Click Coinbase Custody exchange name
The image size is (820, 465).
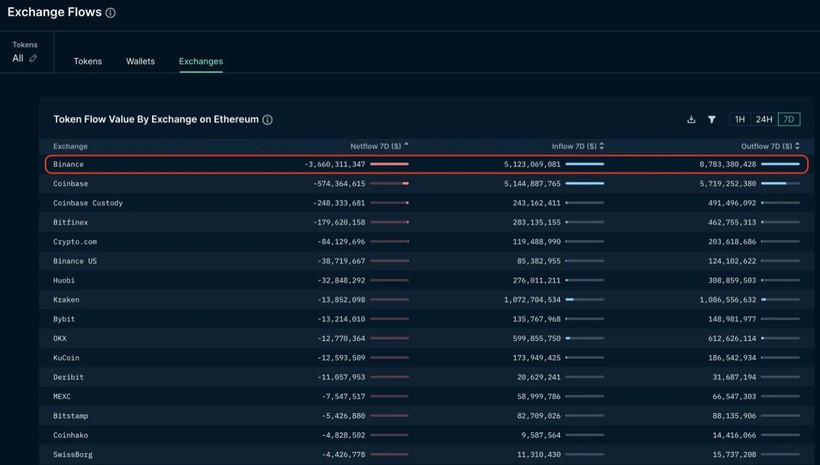pyautogui.click(x=88, y=203)
